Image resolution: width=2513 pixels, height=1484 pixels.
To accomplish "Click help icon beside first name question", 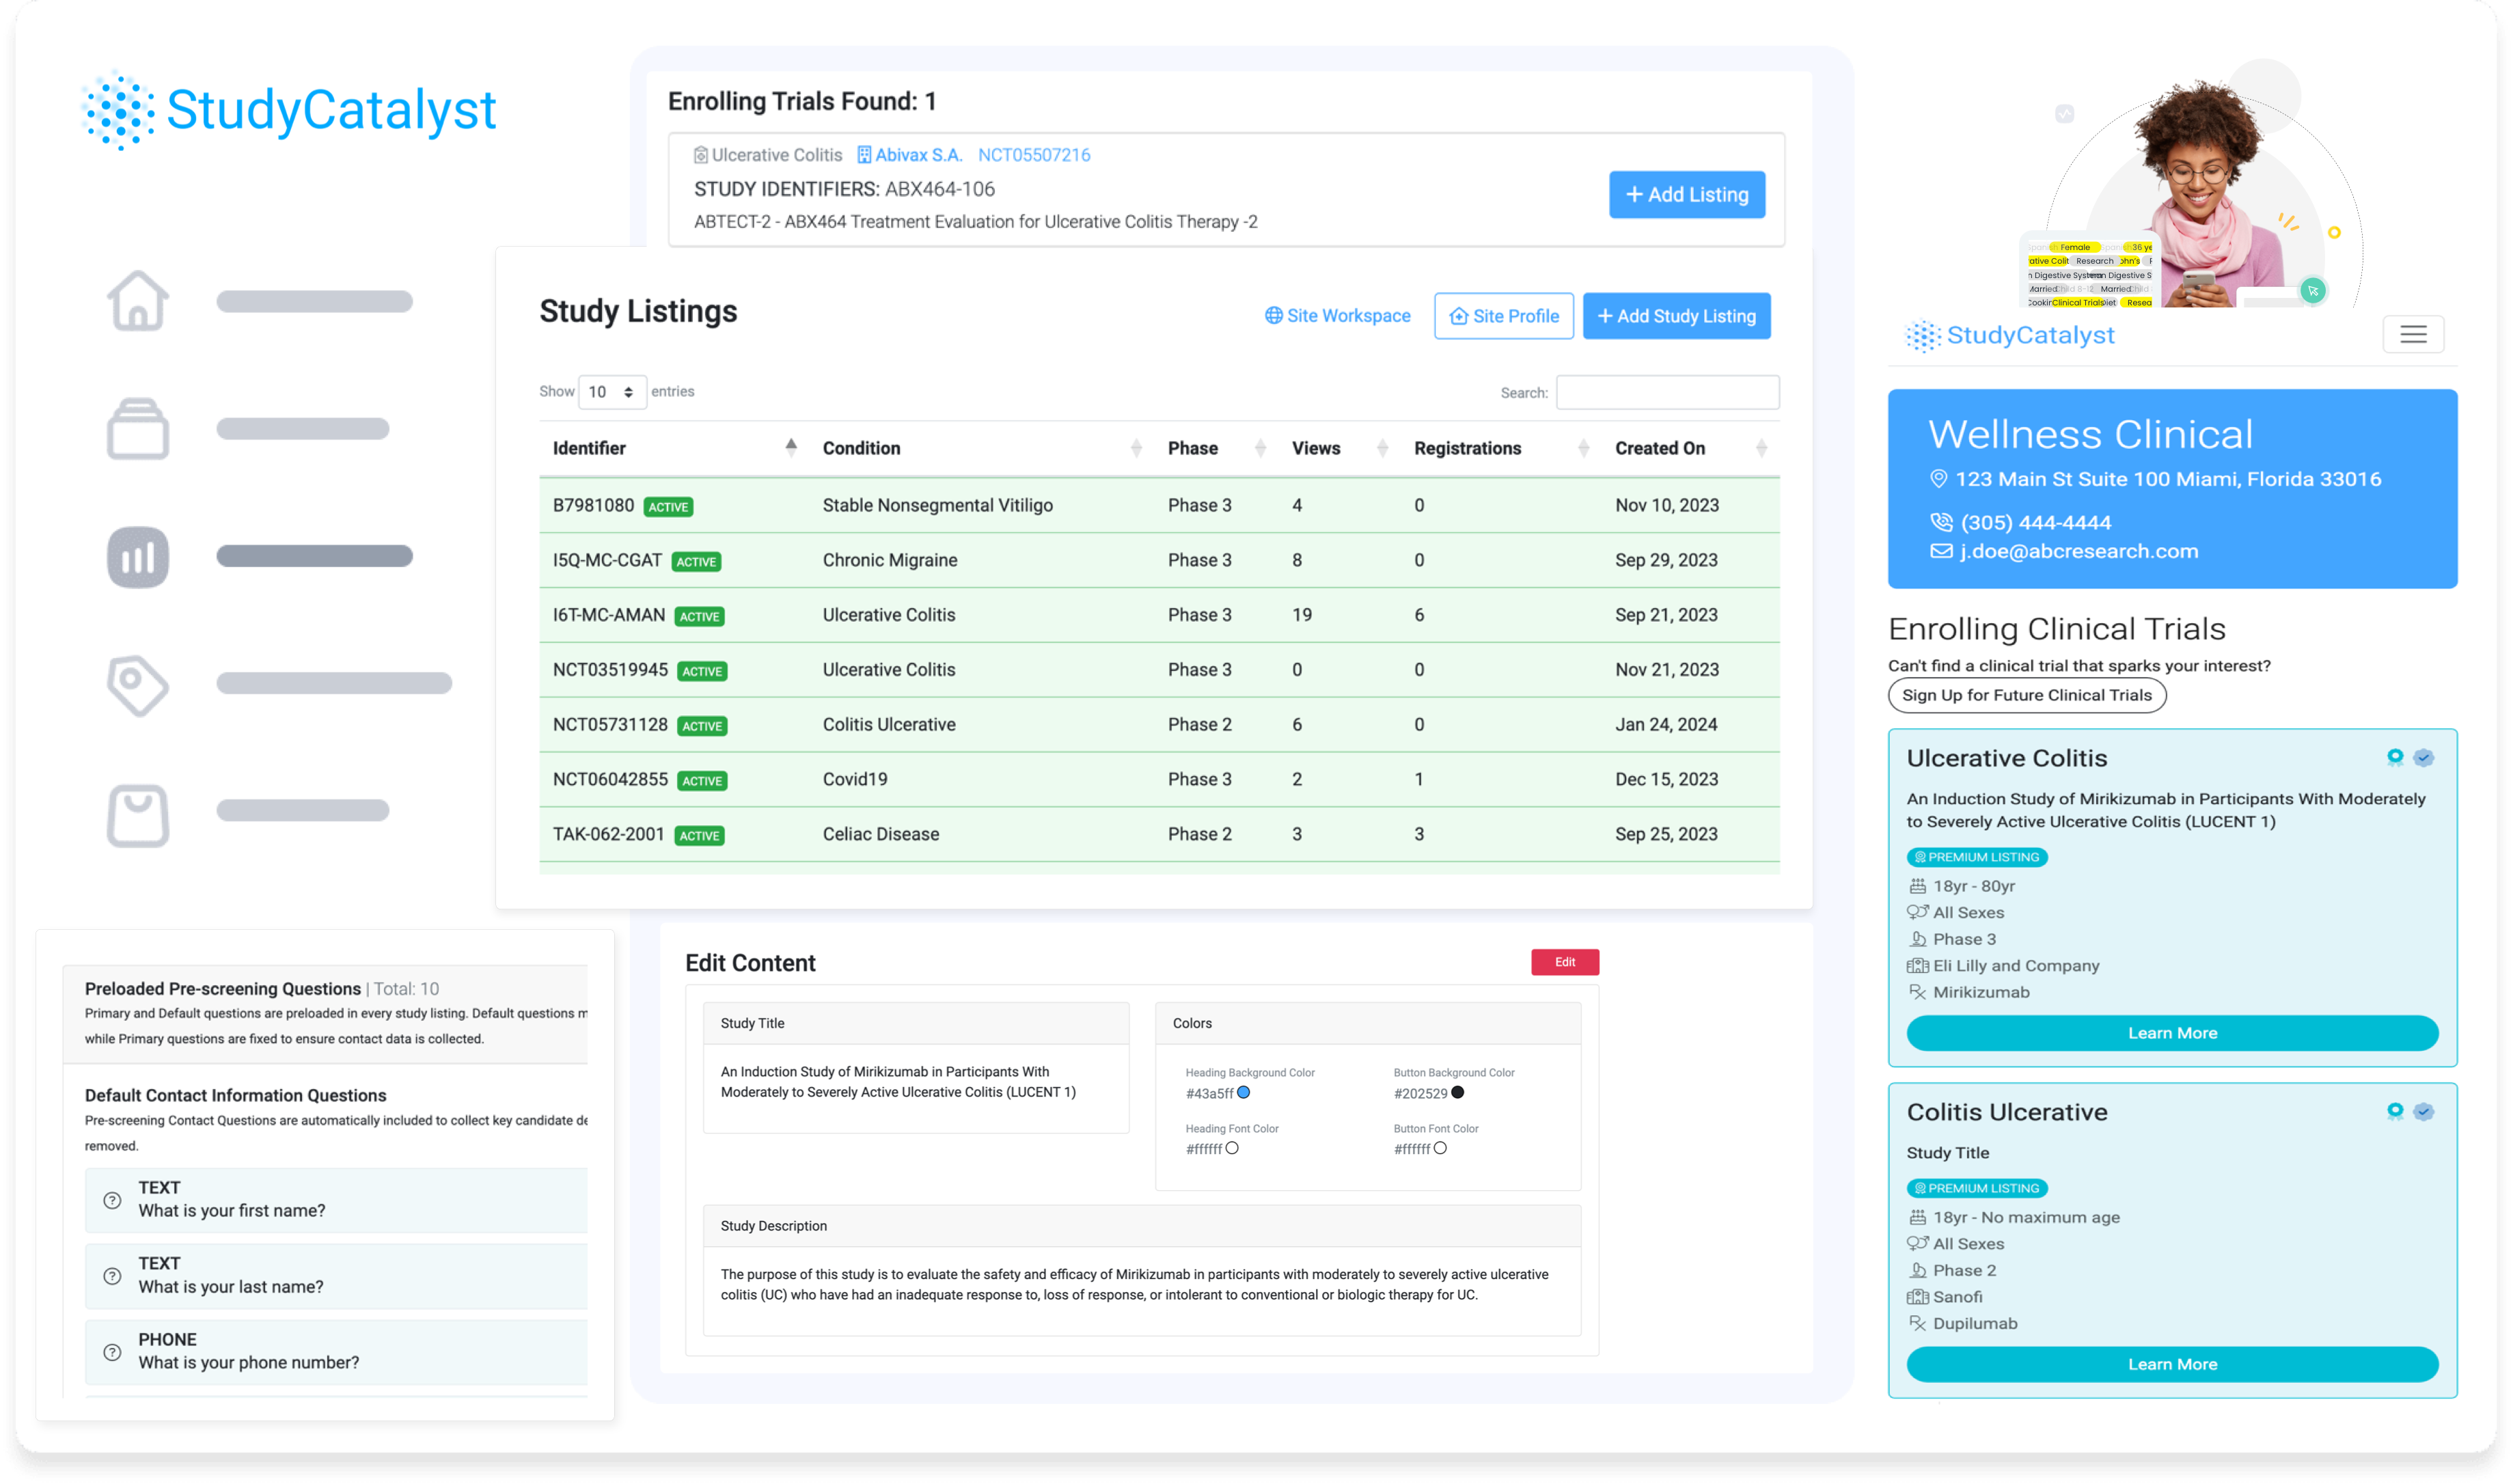I will pyautogui.click(x=113, y=1199).
